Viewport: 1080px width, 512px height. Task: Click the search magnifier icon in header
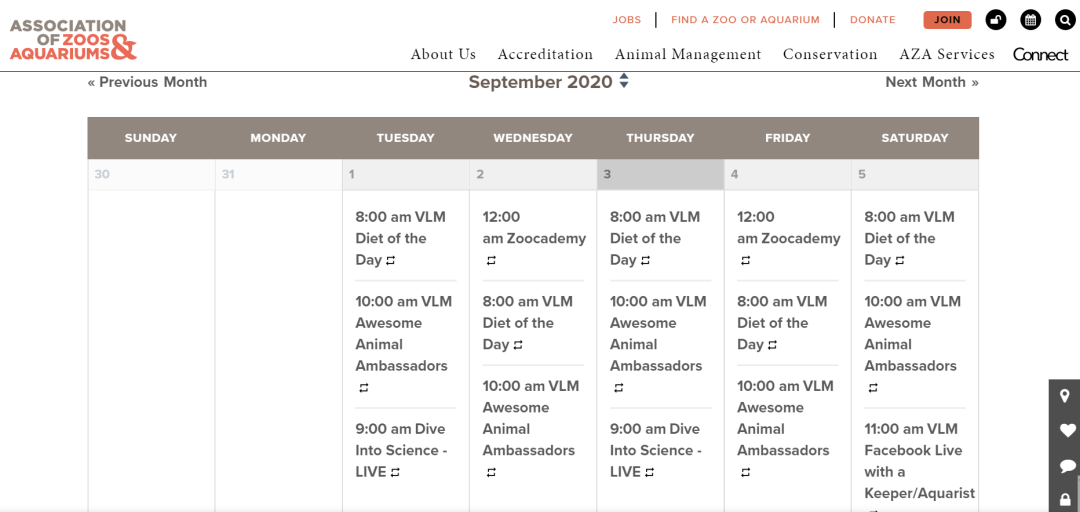click(1065, 20)
